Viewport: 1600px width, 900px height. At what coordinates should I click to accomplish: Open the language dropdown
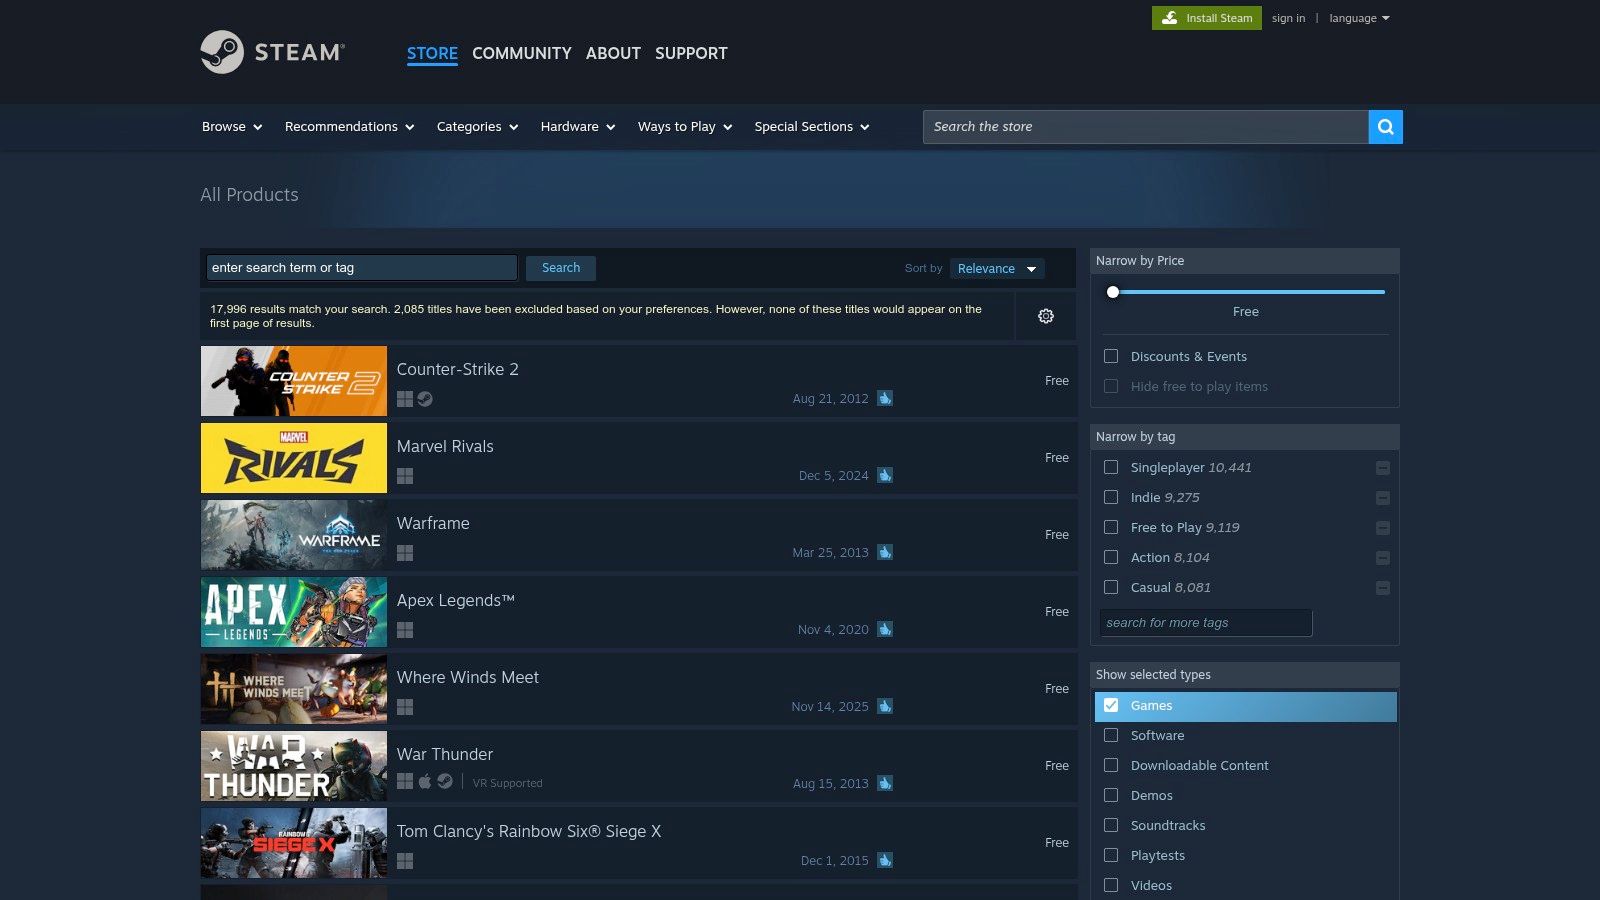(x=1358, y=17)
